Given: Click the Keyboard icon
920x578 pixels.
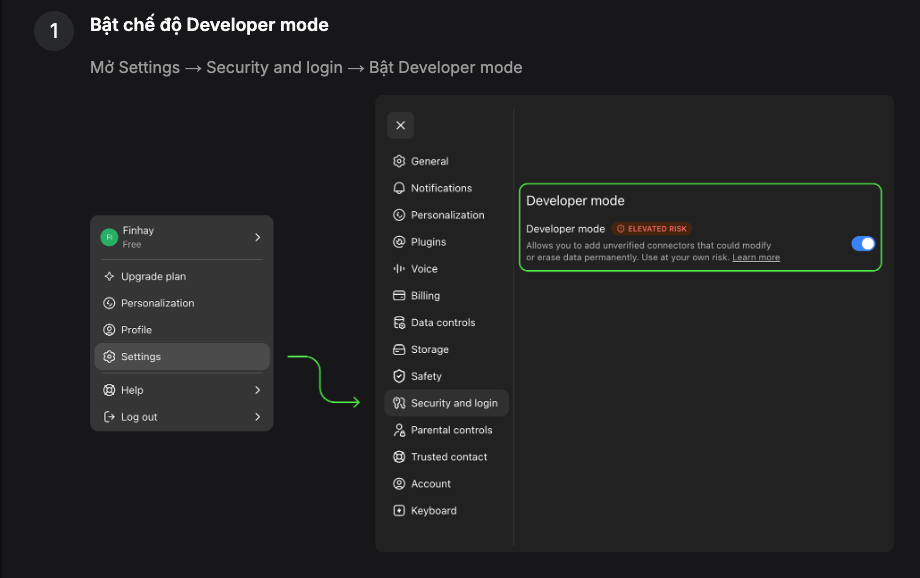Looking at the screenshot, I should pyautogui.click(x=399, y=511).
